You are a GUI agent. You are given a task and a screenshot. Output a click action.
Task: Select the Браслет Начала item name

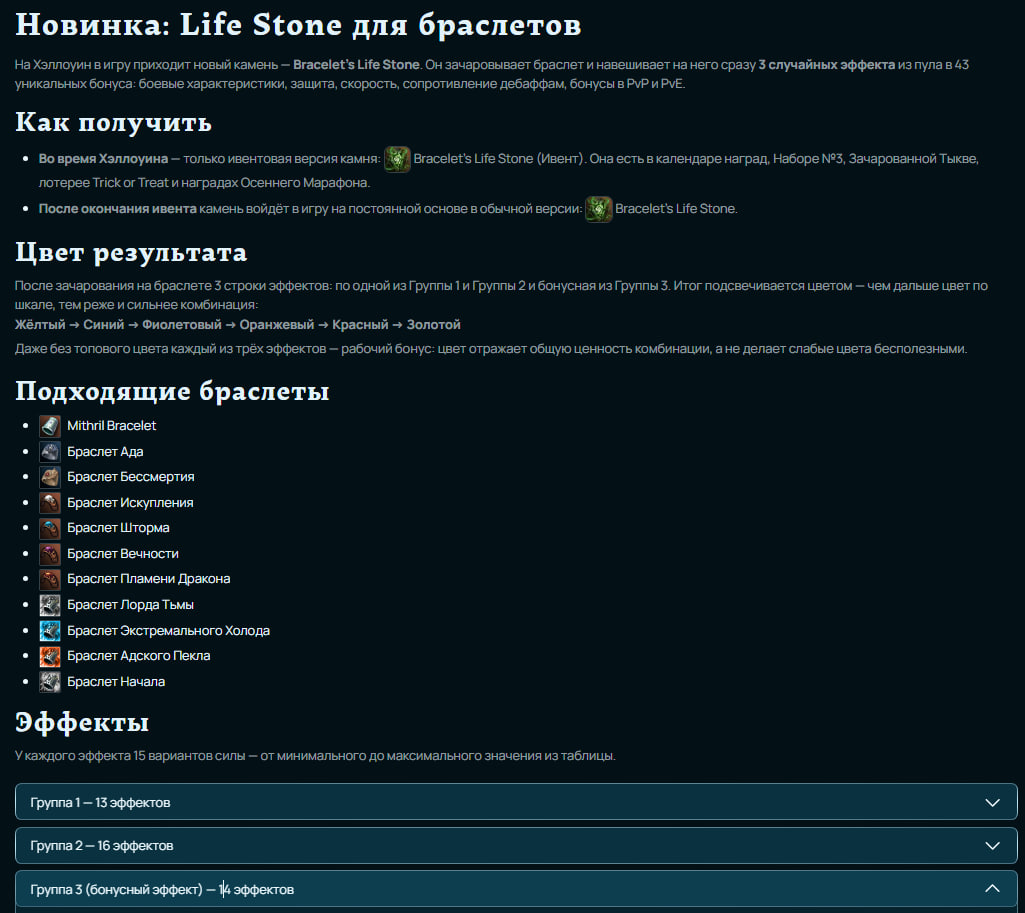click(x=116, y=682)
